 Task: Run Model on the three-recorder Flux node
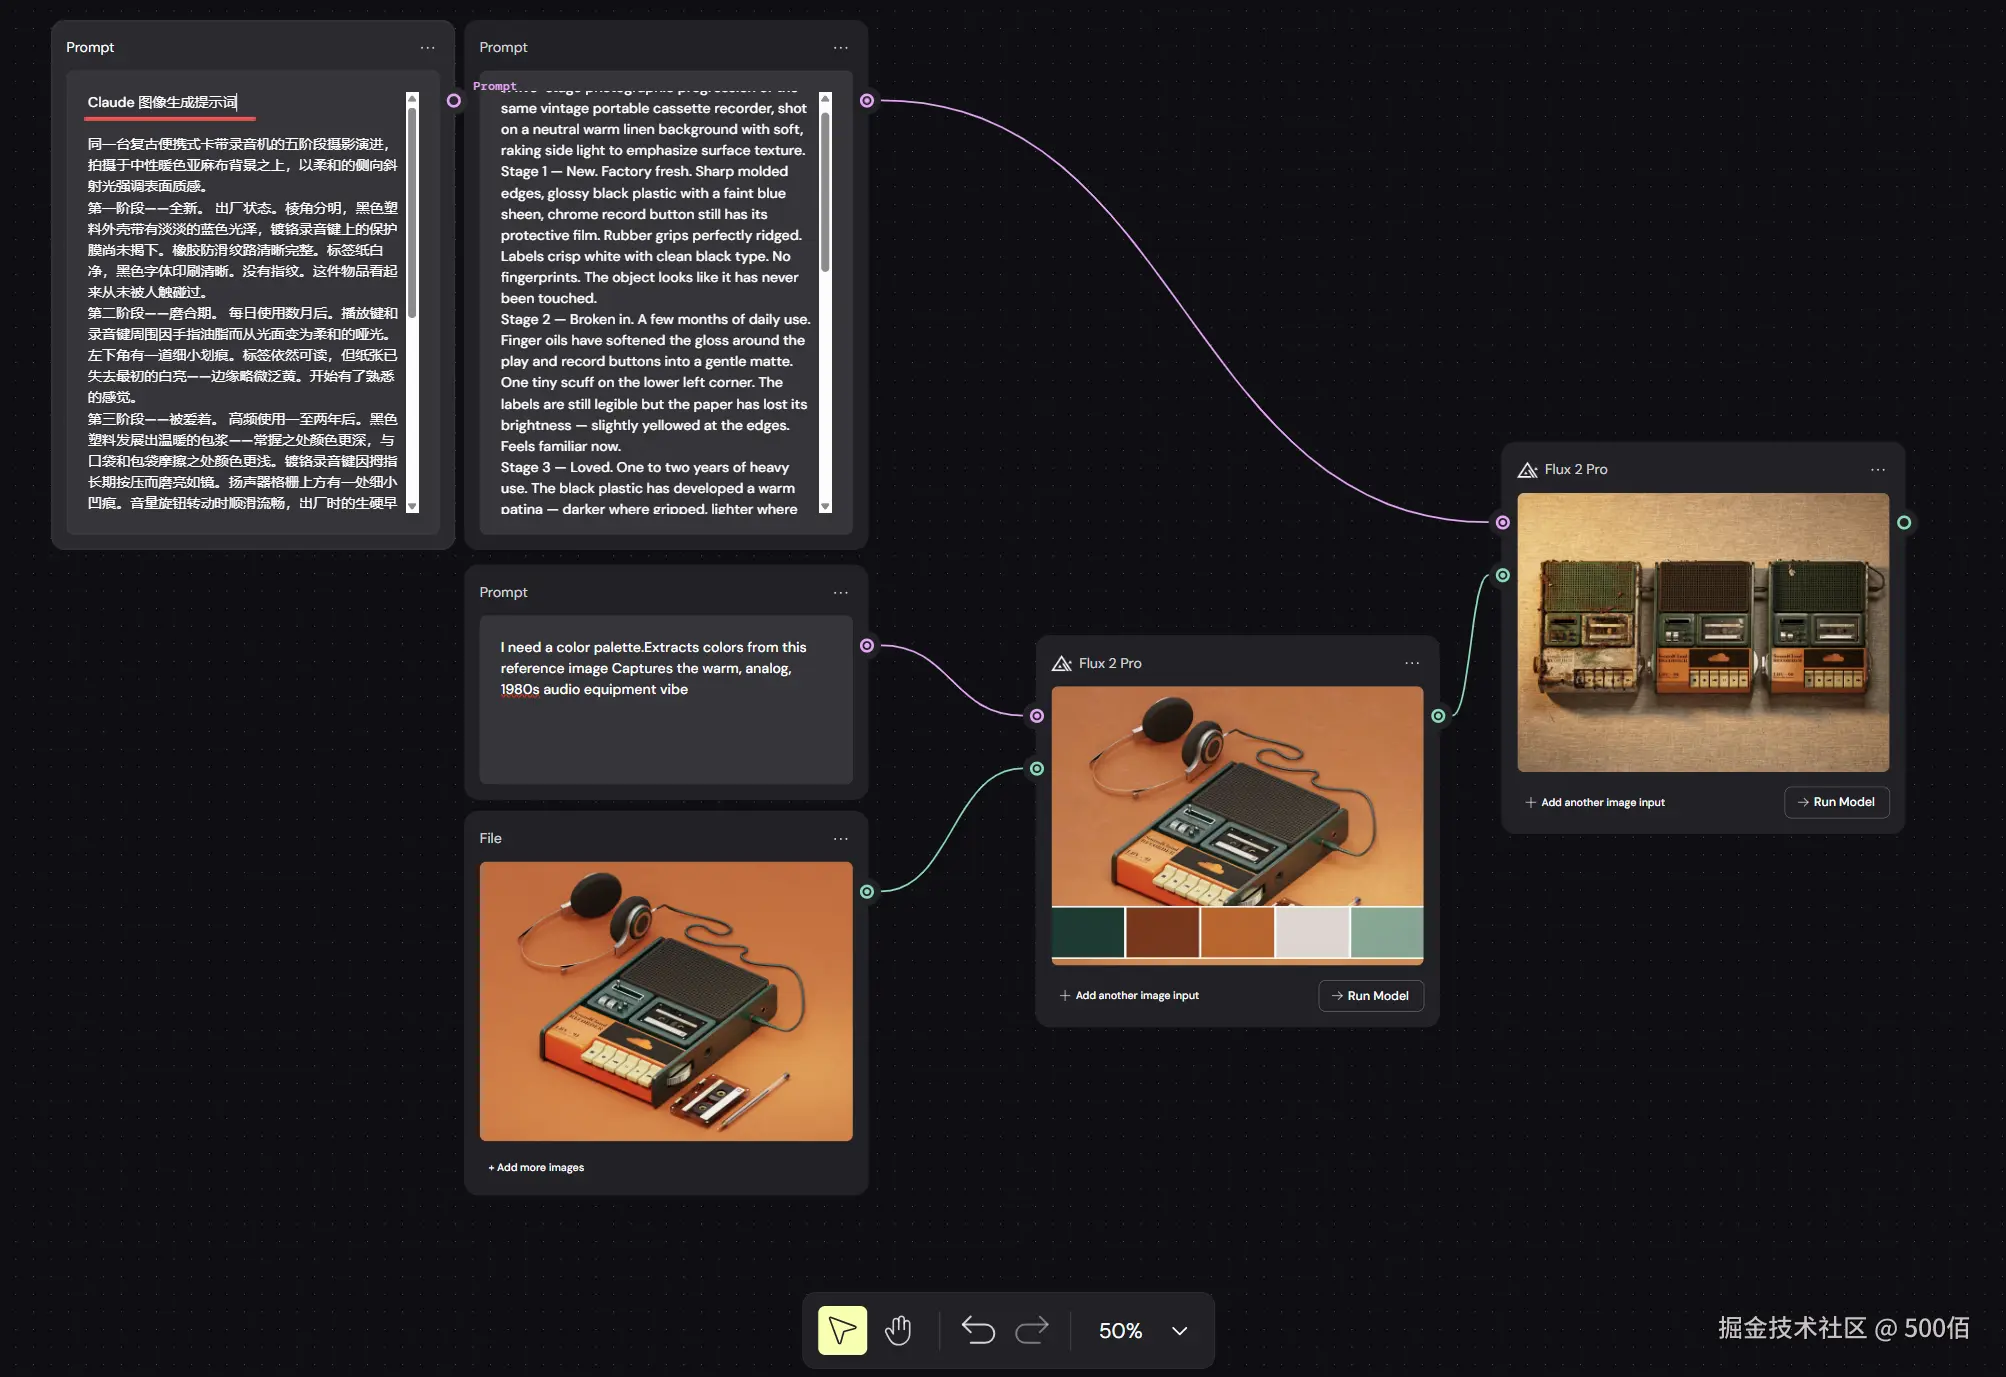(1836, 802)
